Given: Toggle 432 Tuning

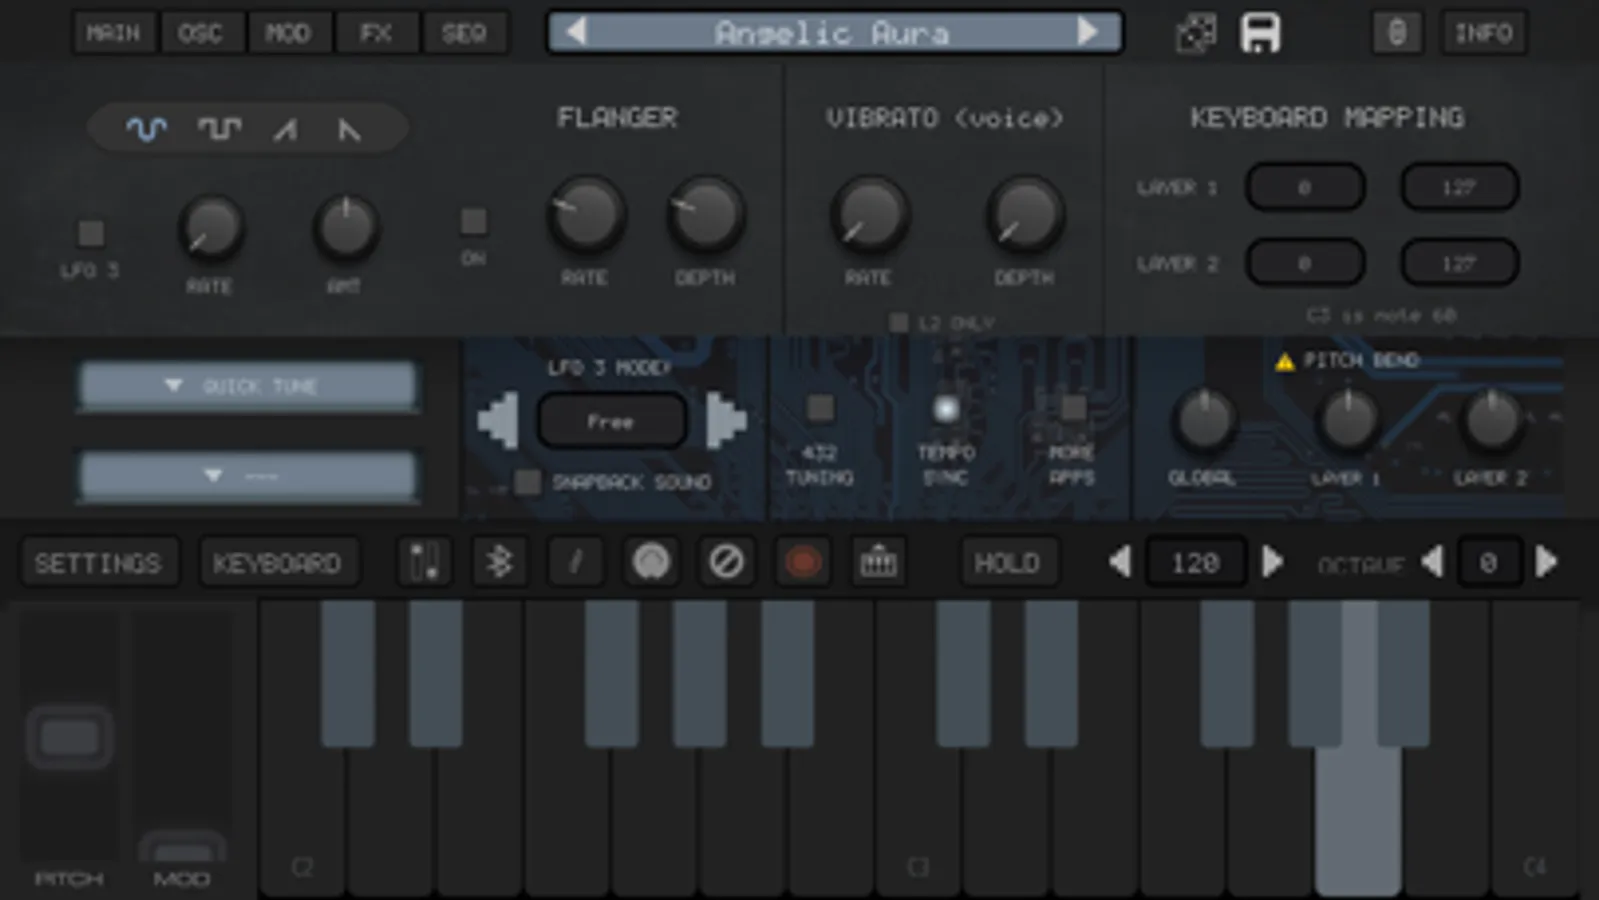Looking at the screenshot, I should pyautogui.click(x=820, y=407).
